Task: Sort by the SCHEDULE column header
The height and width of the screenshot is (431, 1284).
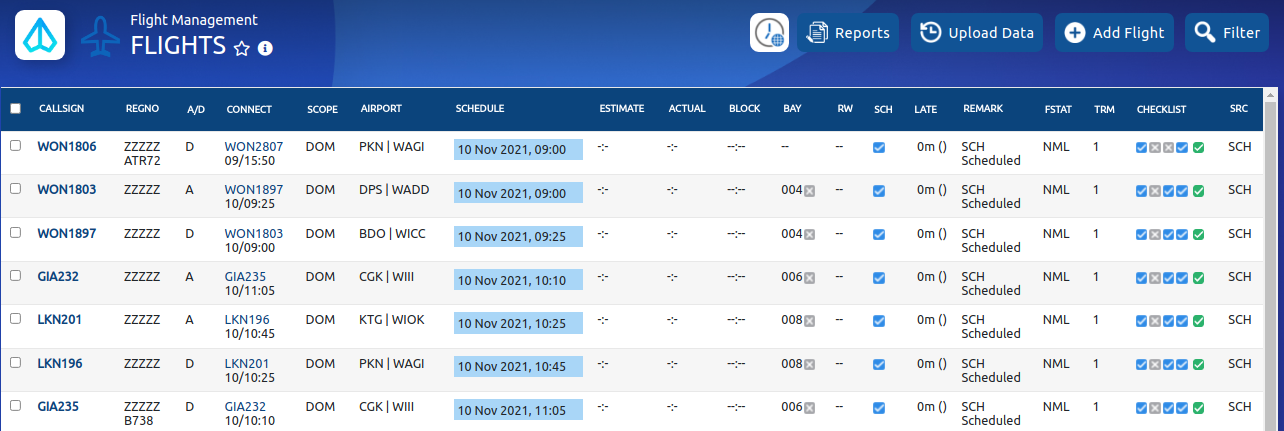Action: [x=480, y=108]
